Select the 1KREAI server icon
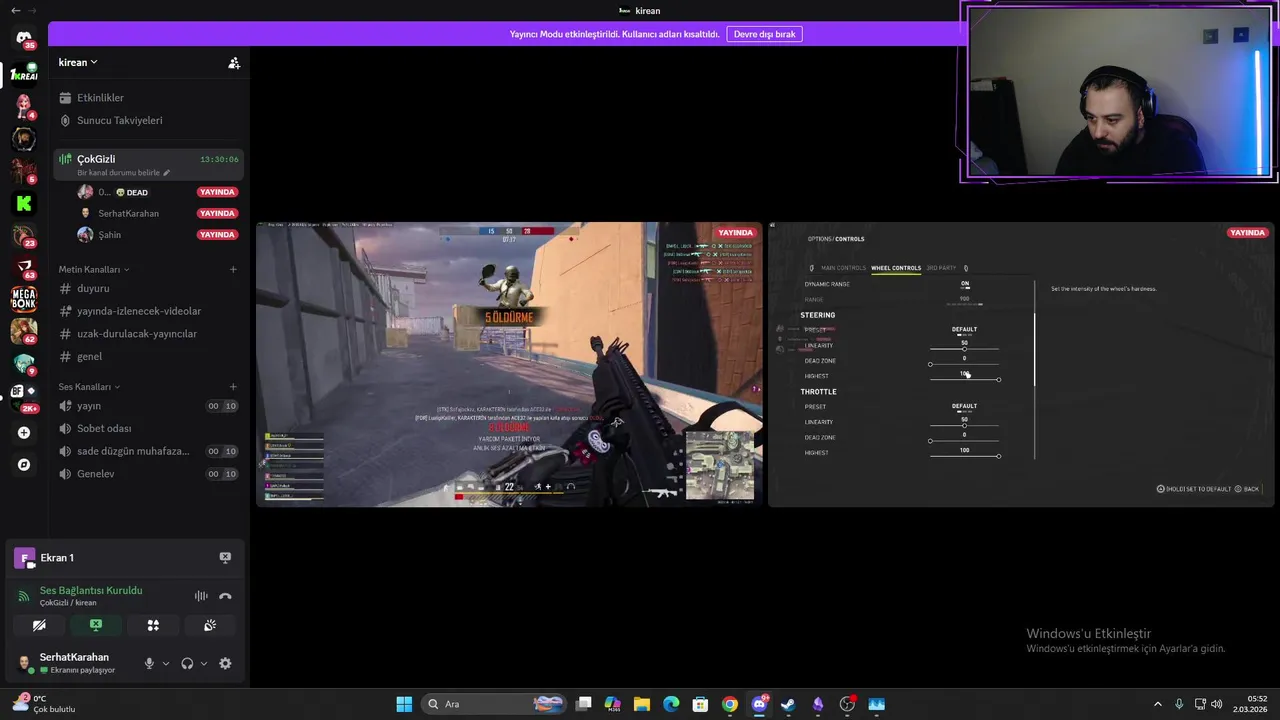The height and width of the screenshot is (720, 1280). (24, 74)
